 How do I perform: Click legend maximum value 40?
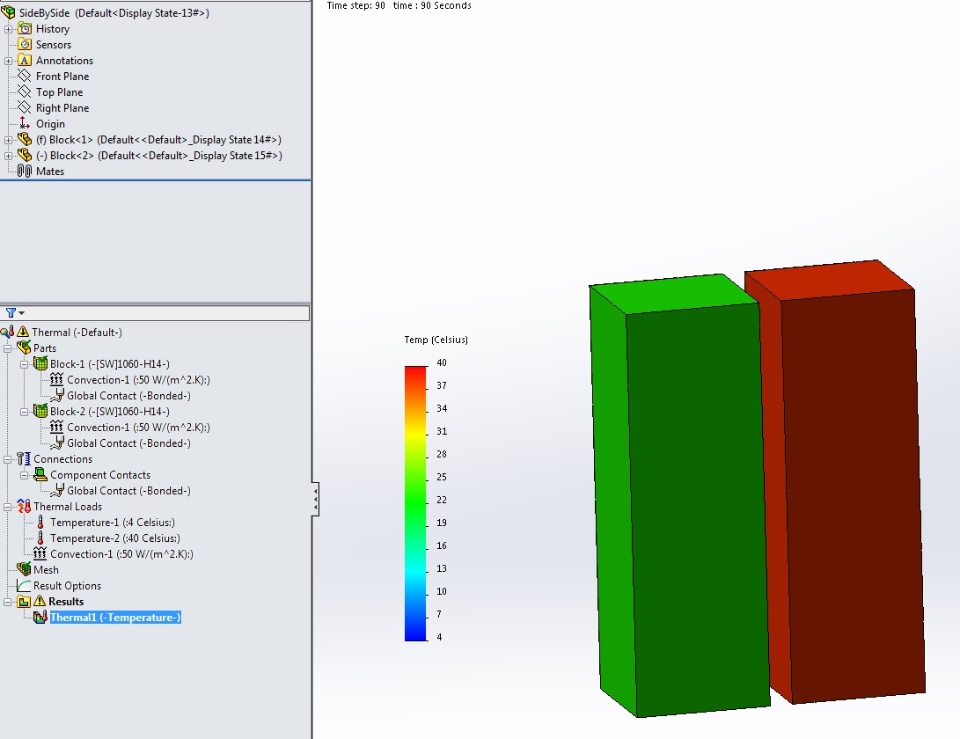[441, 363]
